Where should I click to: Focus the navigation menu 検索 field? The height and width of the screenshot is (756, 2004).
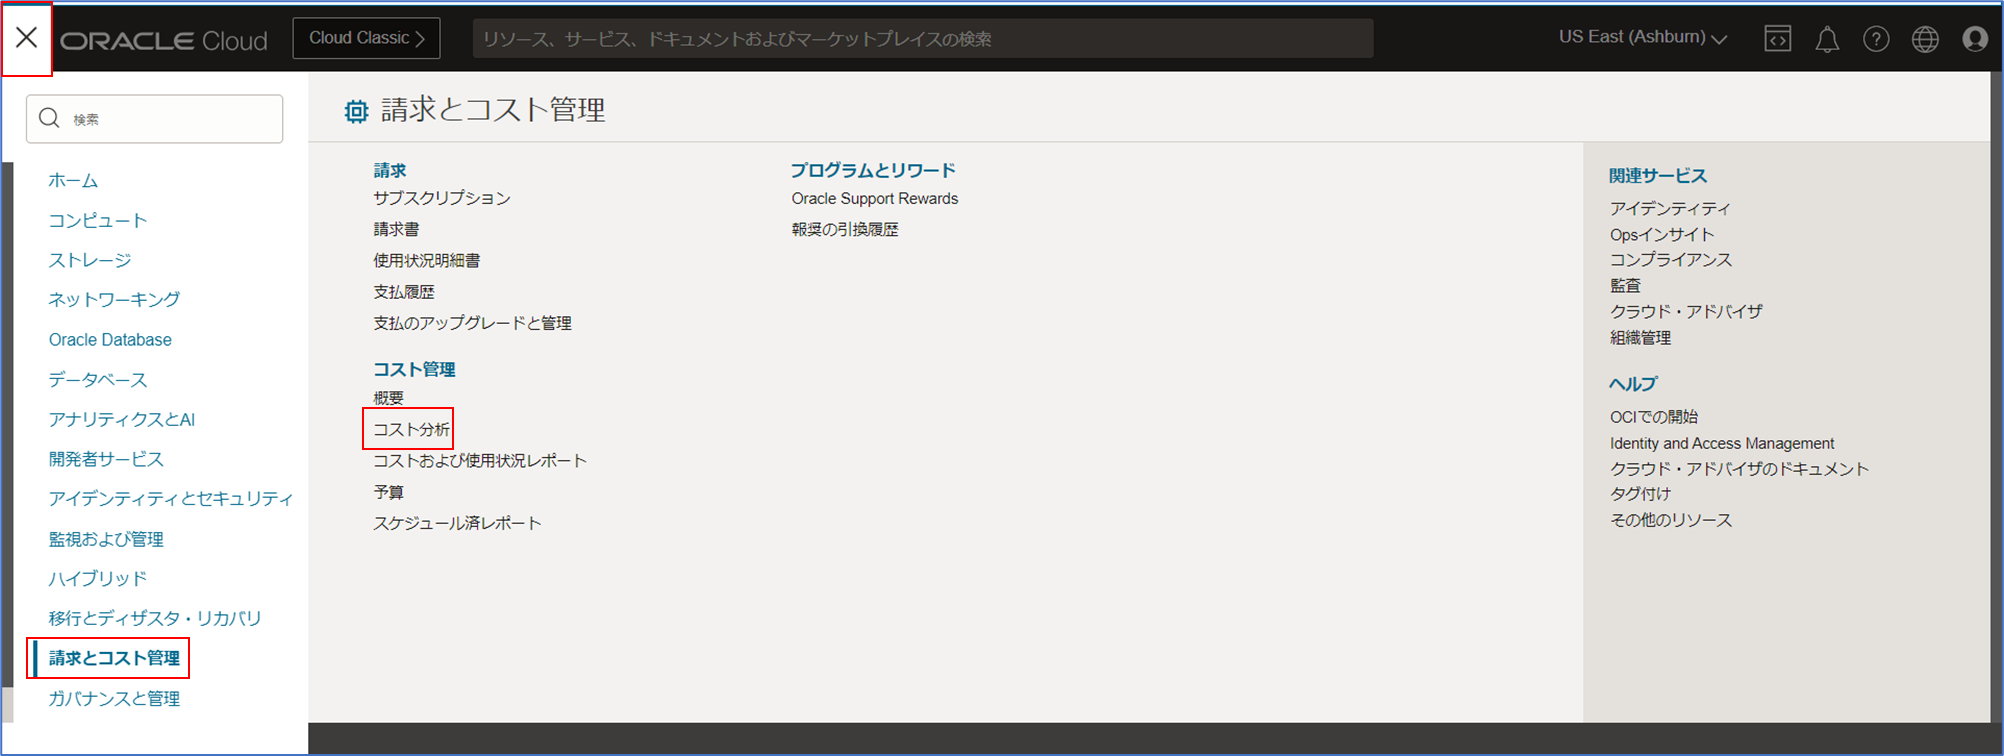[x=155, y=119]
